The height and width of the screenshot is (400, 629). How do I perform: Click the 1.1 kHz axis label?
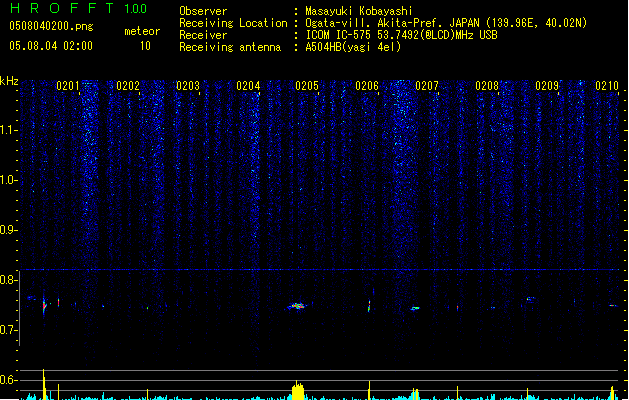click(8, 130)
